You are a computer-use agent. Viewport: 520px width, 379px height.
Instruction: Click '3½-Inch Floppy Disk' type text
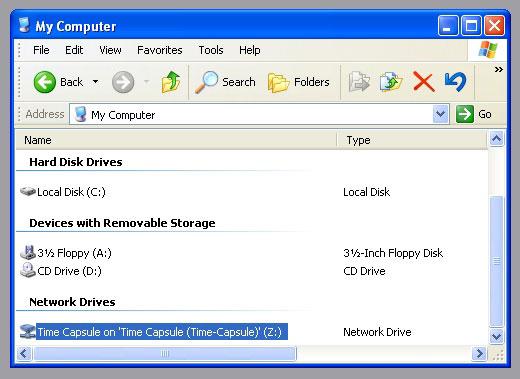pos(393,253)
